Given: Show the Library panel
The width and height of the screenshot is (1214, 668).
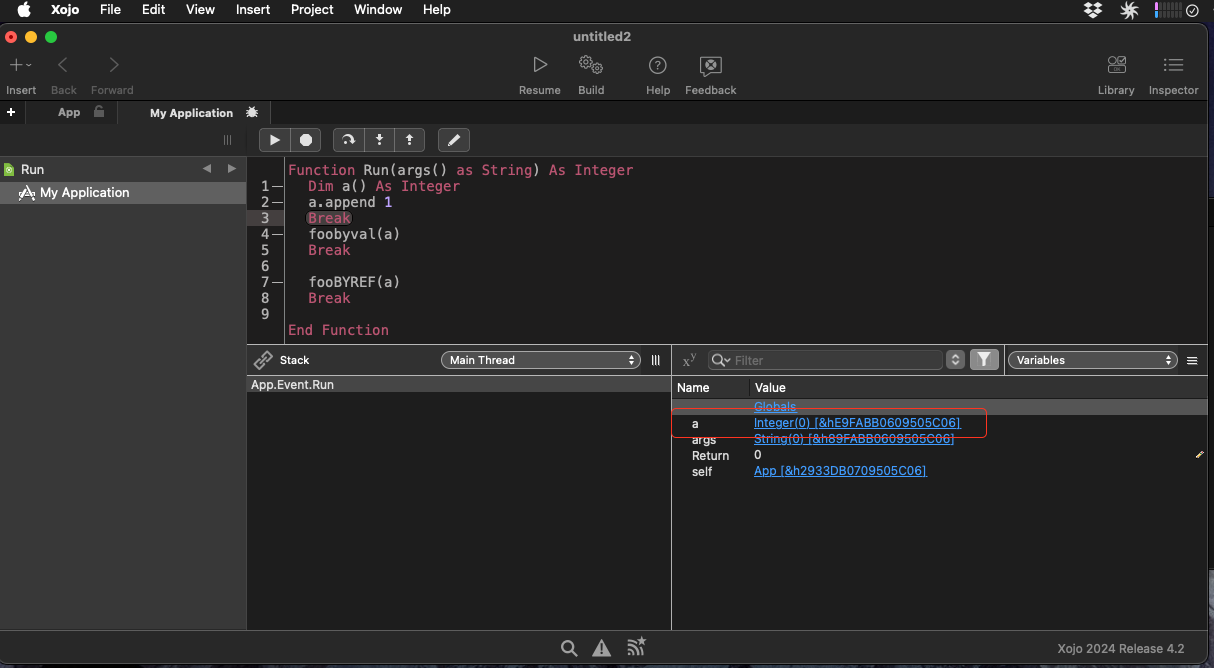Looking at the screenshot, I should coord(1116,66).
